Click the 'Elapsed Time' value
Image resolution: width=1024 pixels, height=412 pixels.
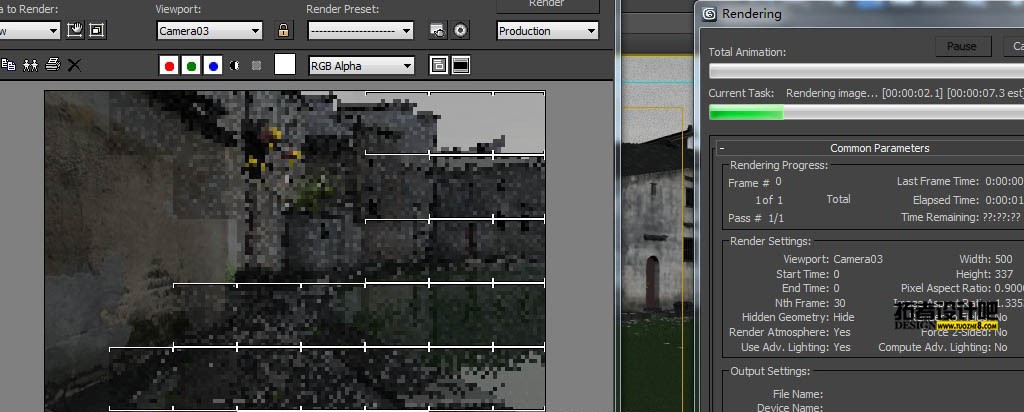click(x=1004, y=200)
